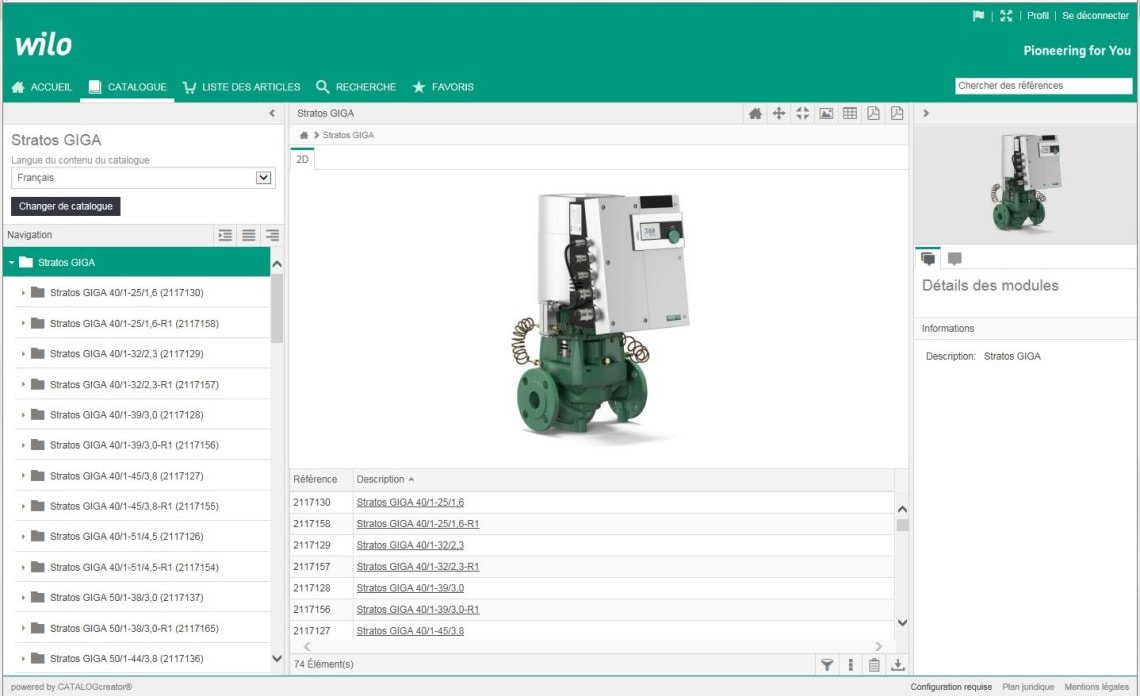Click the Configuration requise footer link
The image size is (1140, 696).
pyautogui.click(x=951, y=687)
